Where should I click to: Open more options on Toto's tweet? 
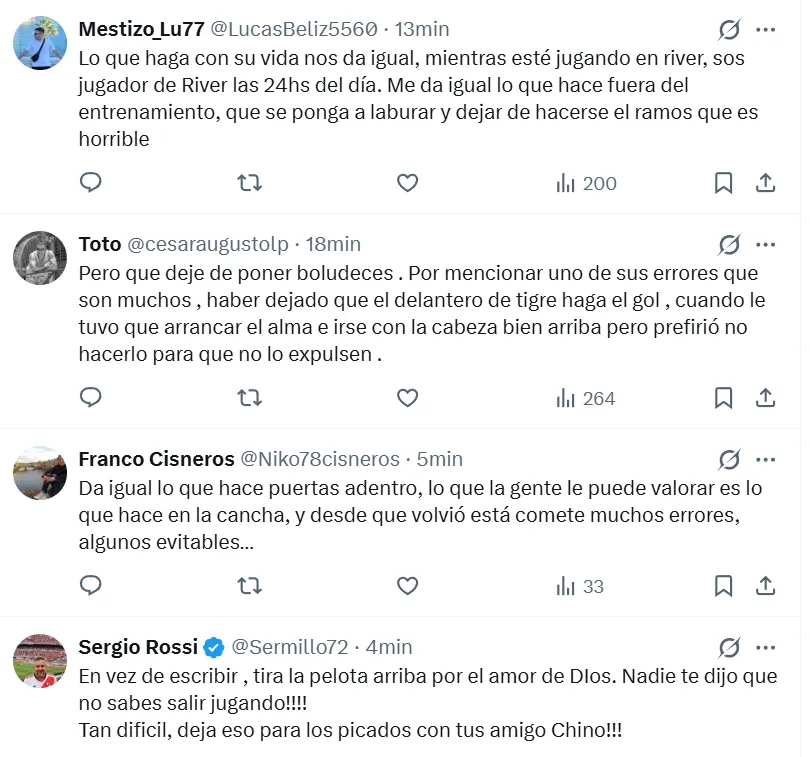coord(765,245)
